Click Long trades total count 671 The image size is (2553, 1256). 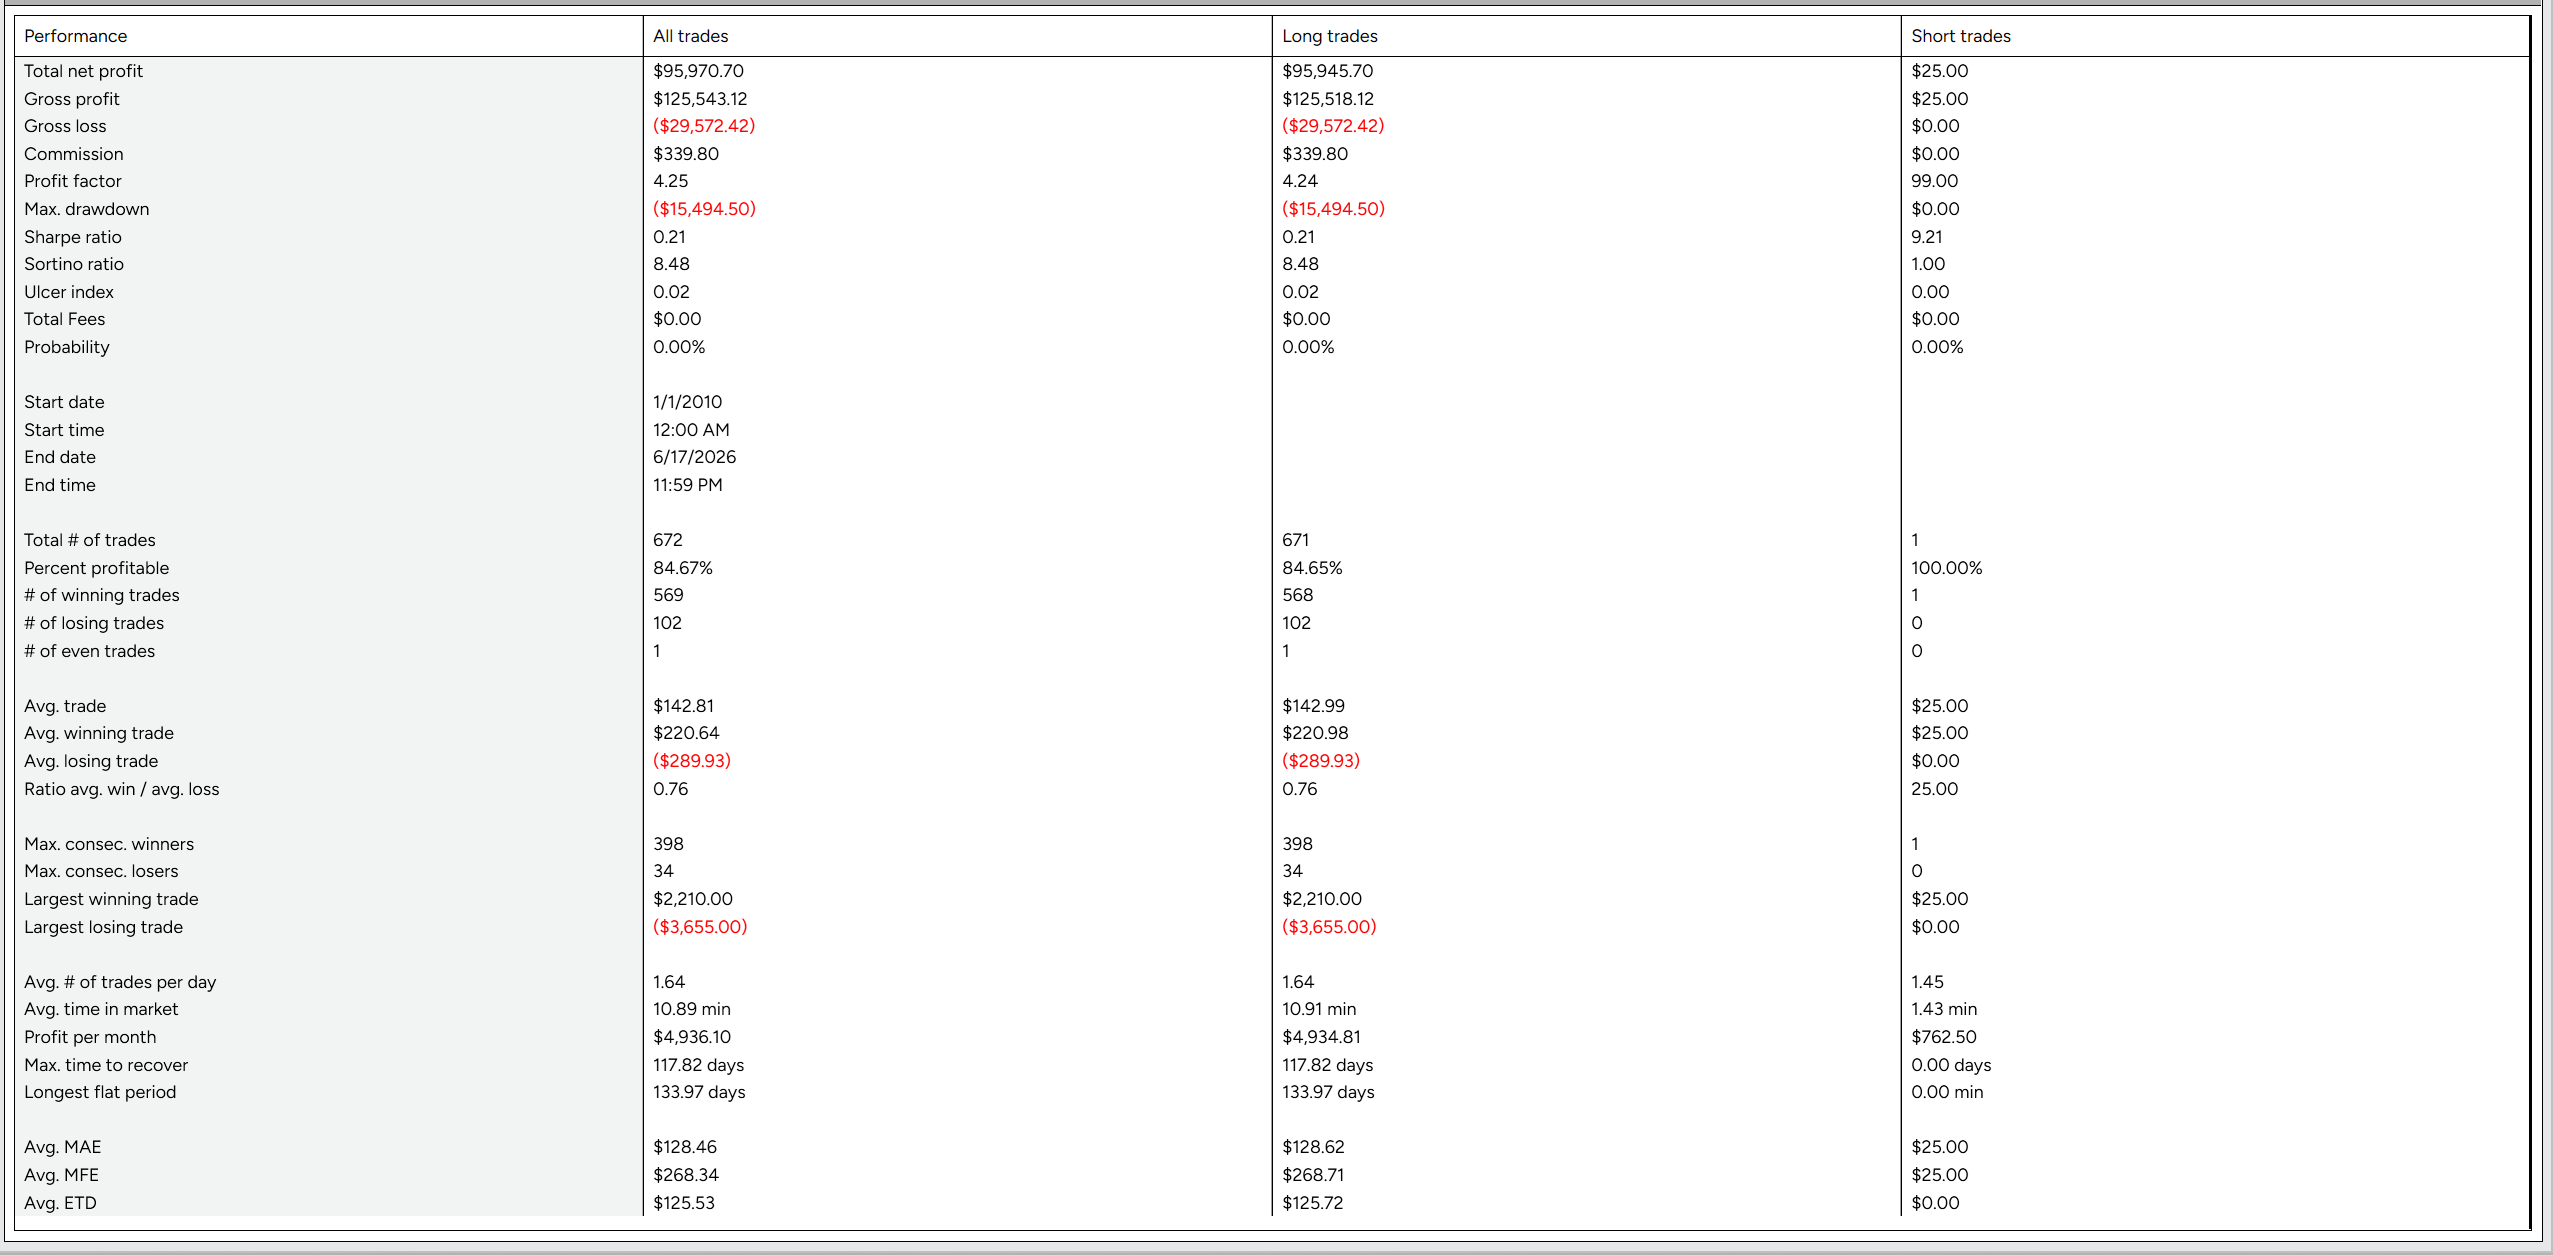1295,540
